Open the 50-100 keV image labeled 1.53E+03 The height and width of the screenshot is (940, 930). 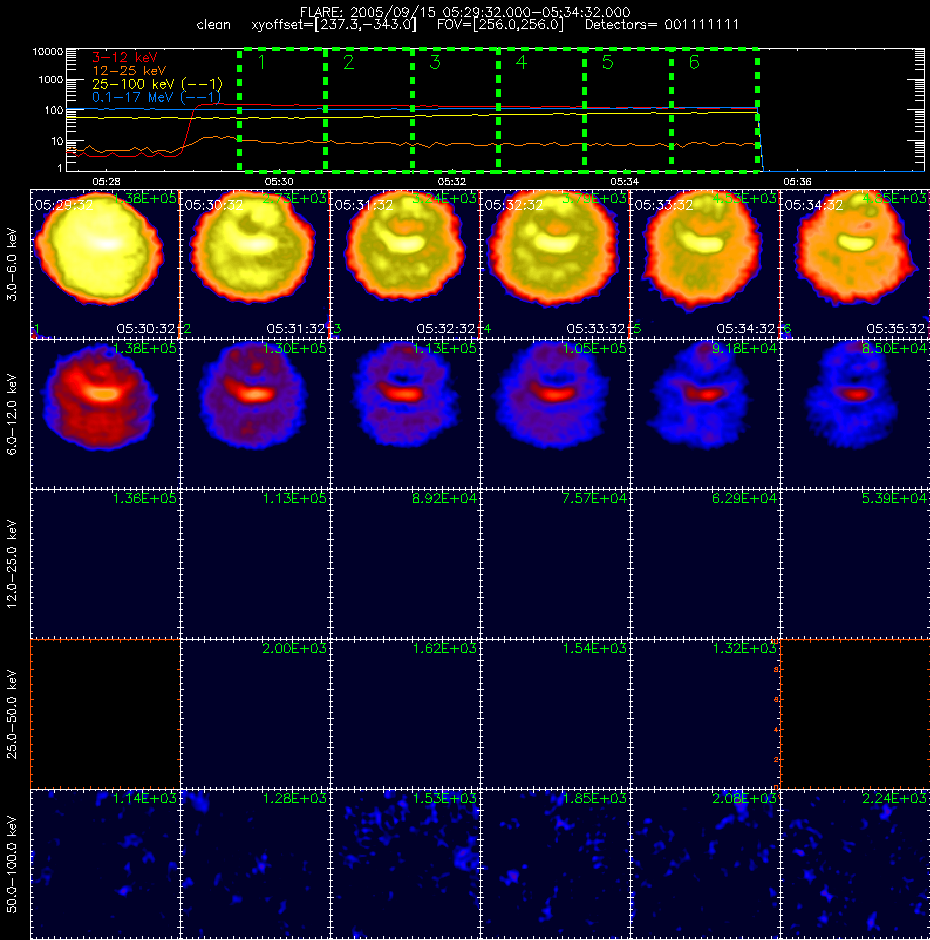405,864
